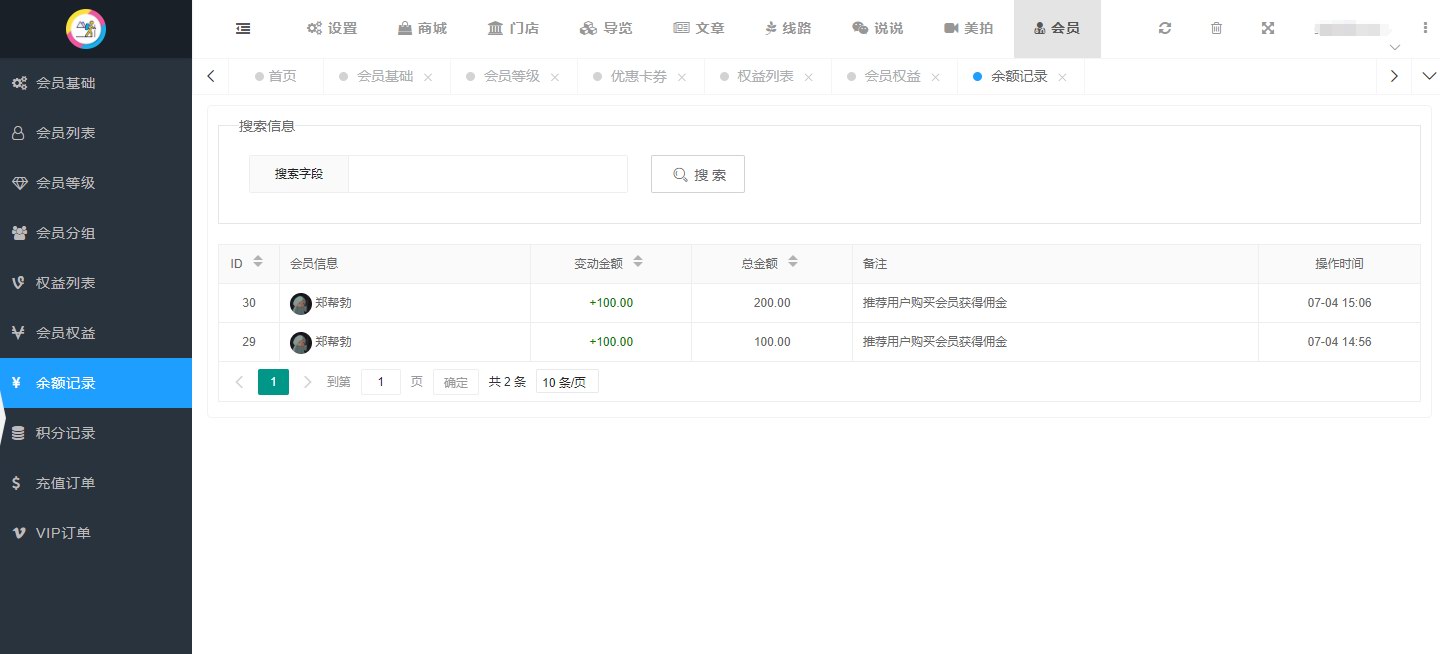Close the 余额记录 tab
This screenshot has height=654, width=1440.
point(1063,77)
